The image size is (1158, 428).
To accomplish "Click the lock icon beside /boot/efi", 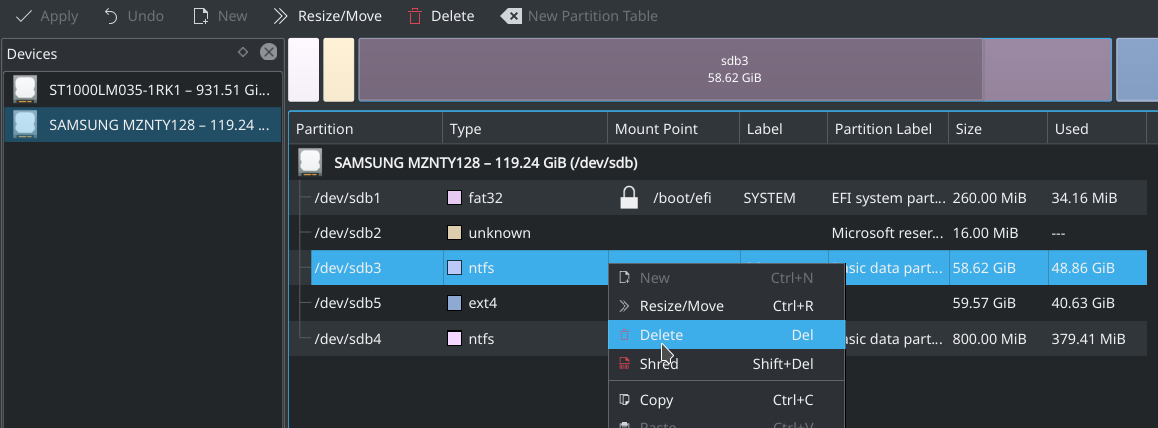I will 628,198.
